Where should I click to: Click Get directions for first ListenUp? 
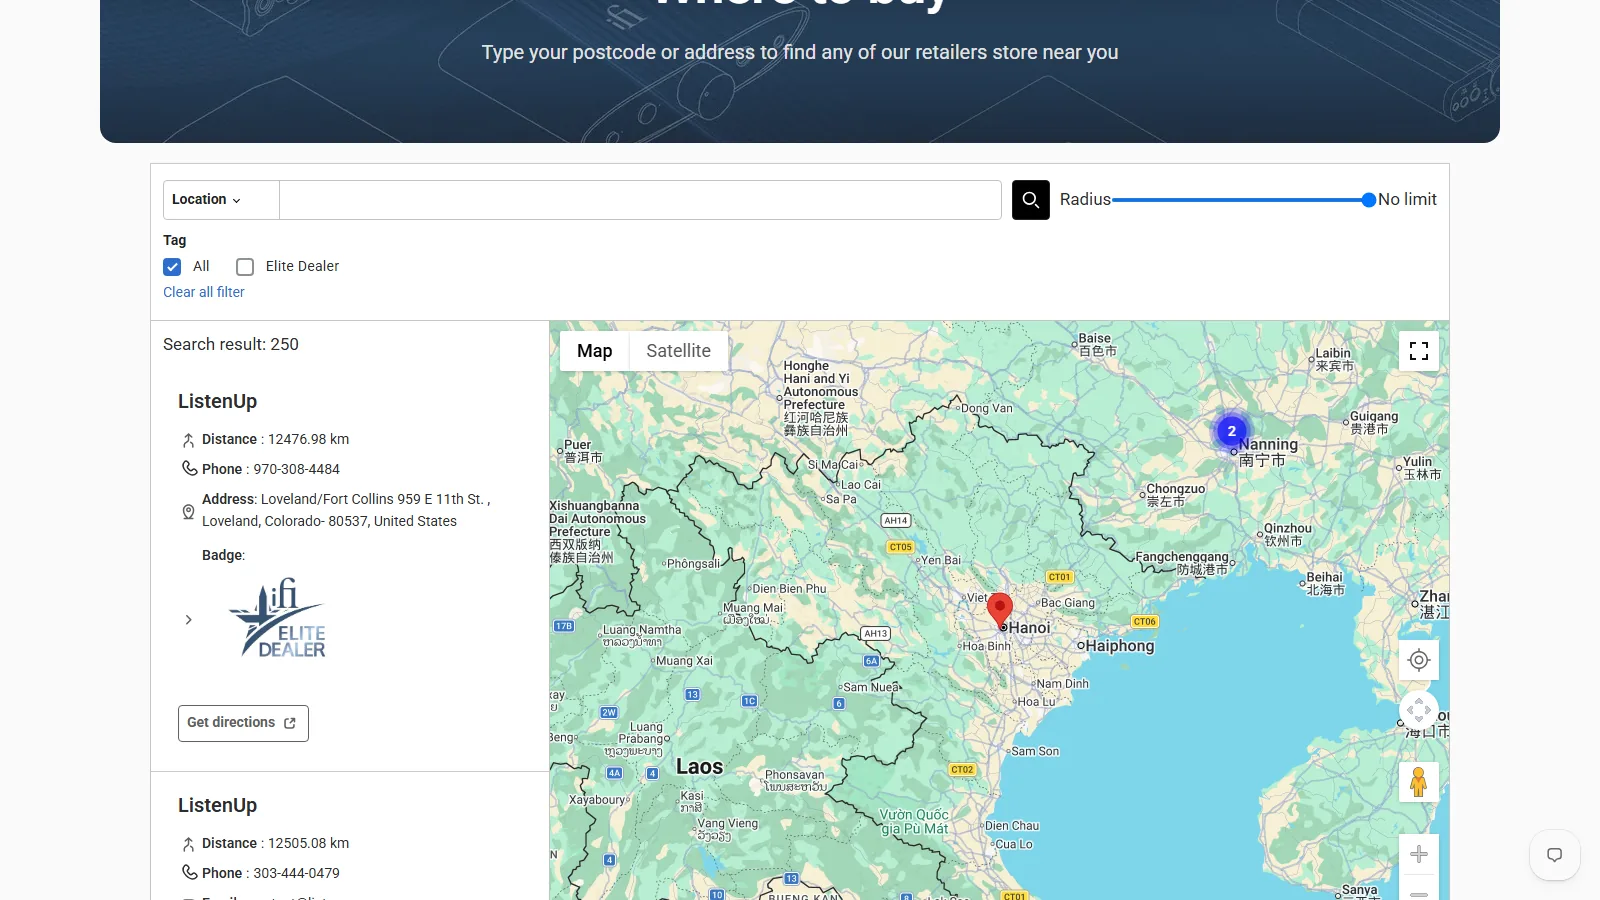243,723
